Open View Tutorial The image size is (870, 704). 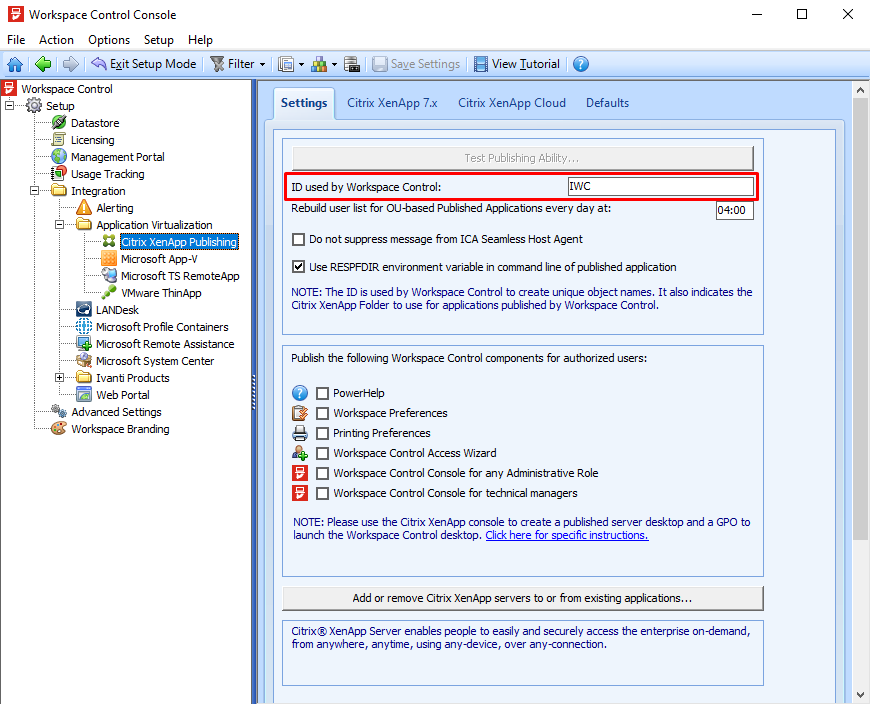pyautogui.click(x=517, y=64)
